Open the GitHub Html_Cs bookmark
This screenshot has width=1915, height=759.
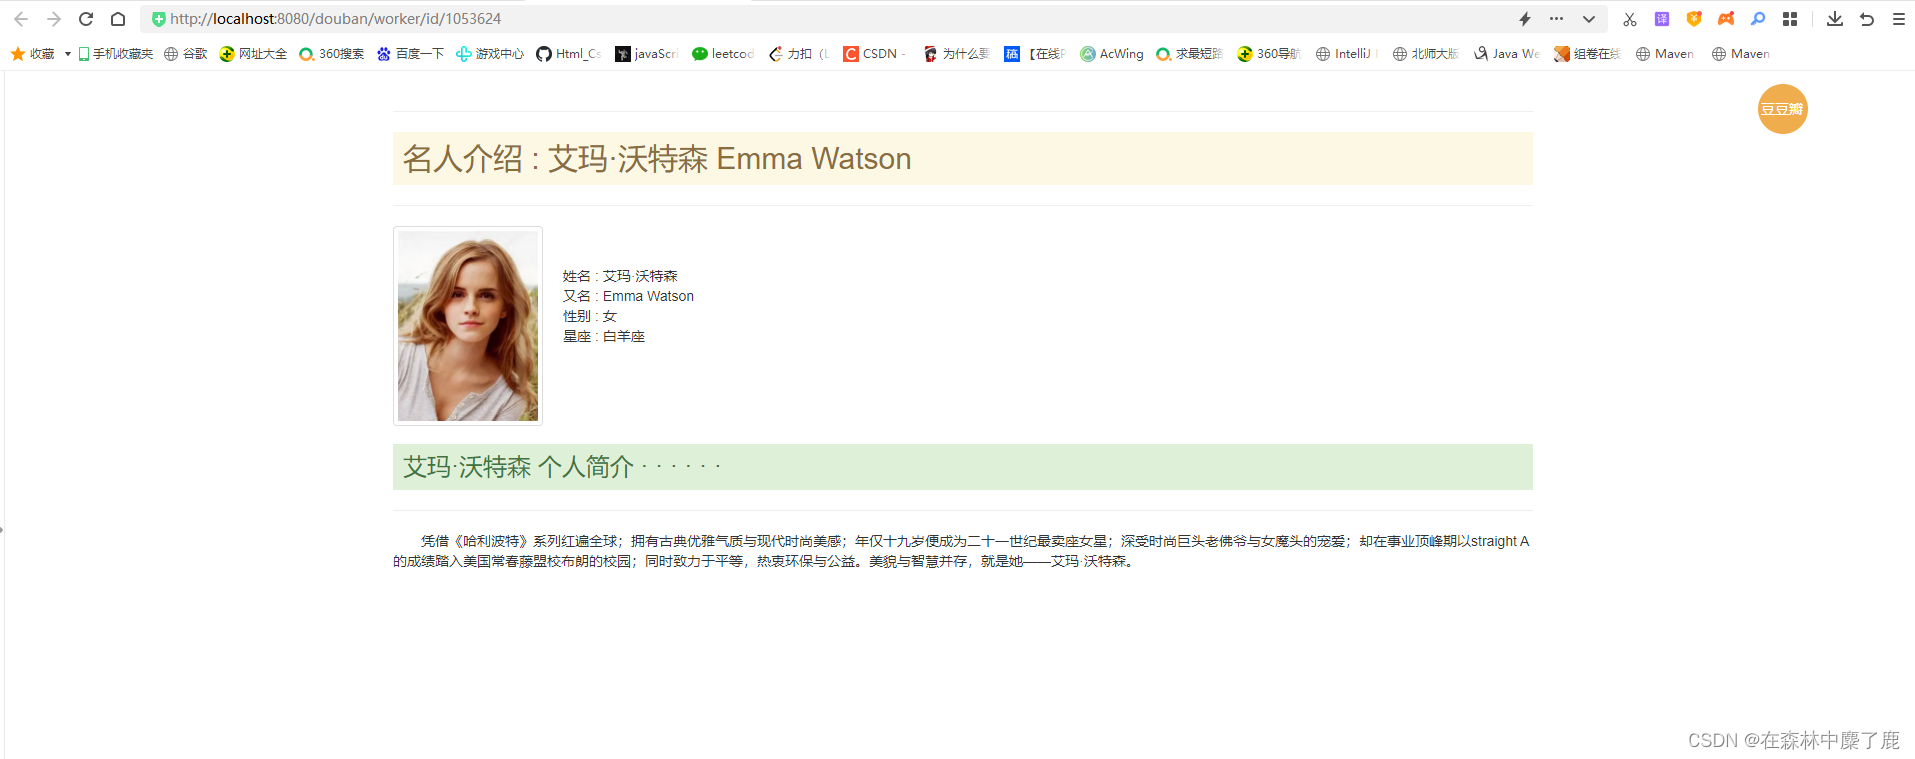coord(569,54)
